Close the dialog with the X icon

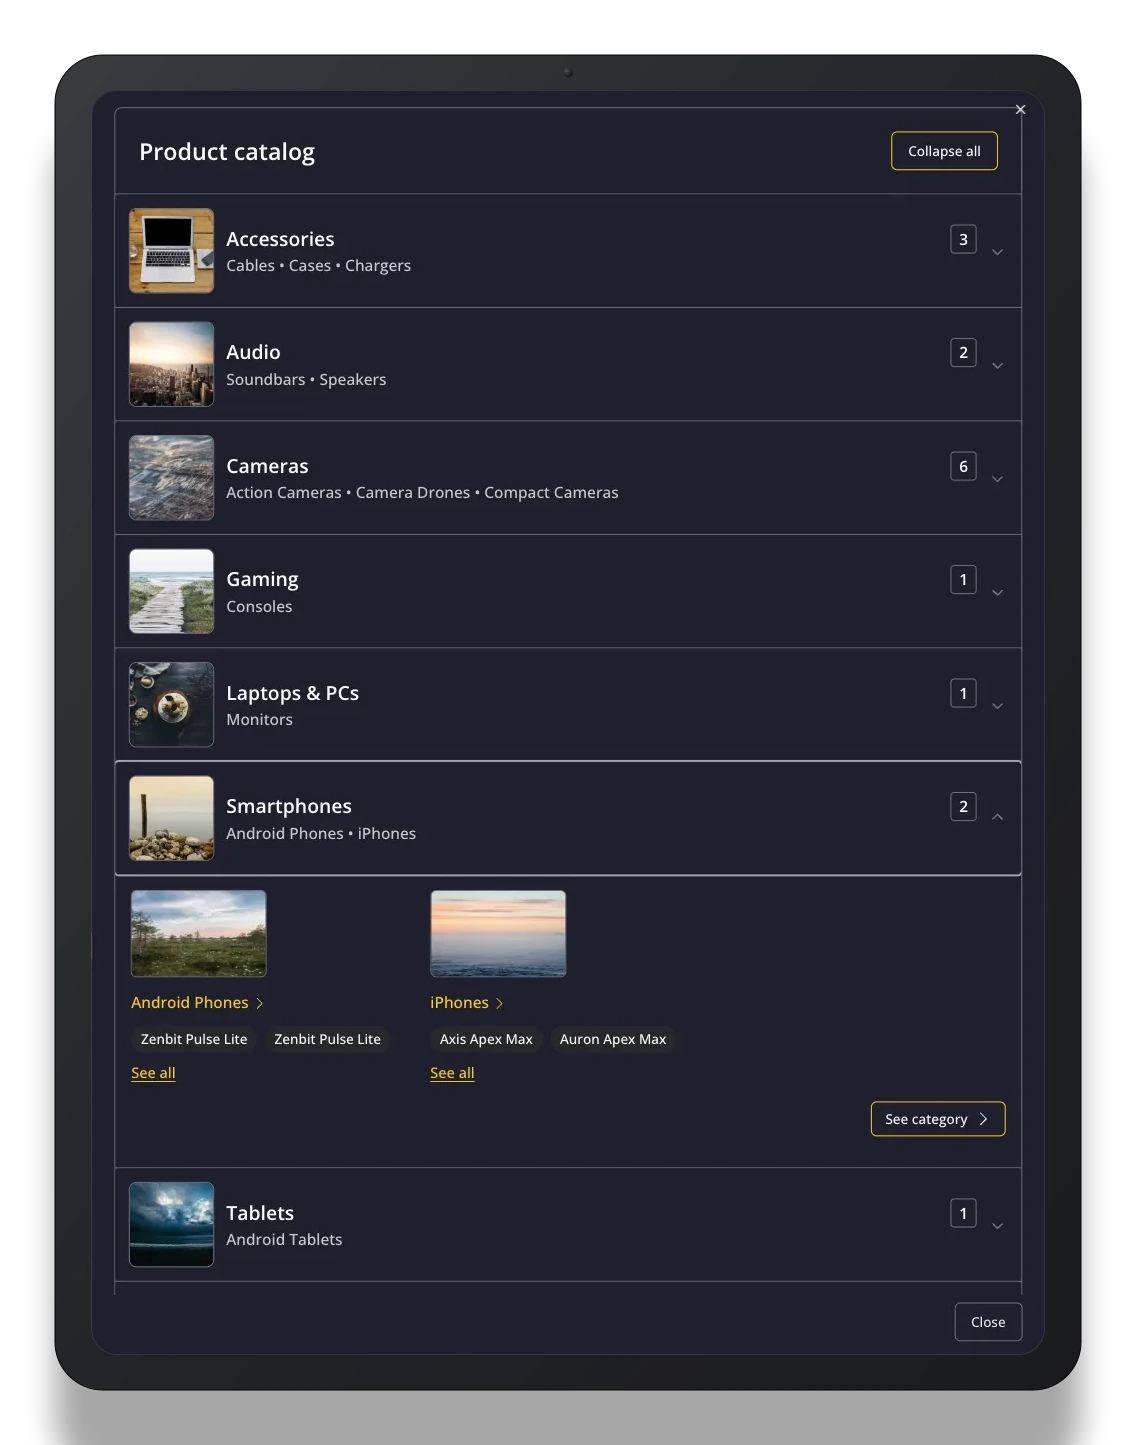[1020, 110]
